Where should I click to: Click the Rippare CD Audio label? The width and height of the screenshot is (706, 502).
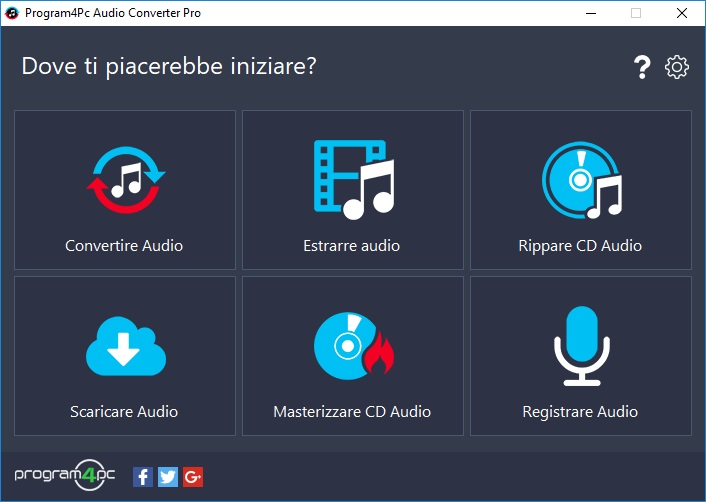click(580, 246)
